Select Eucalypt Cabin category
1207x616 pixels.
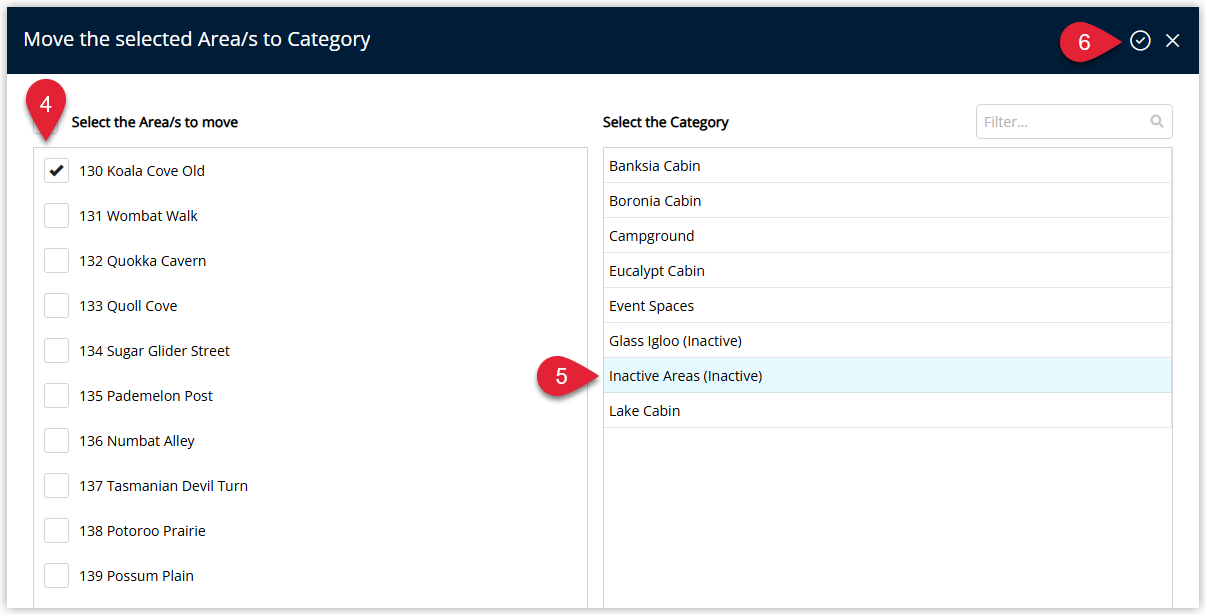[887, 271]
